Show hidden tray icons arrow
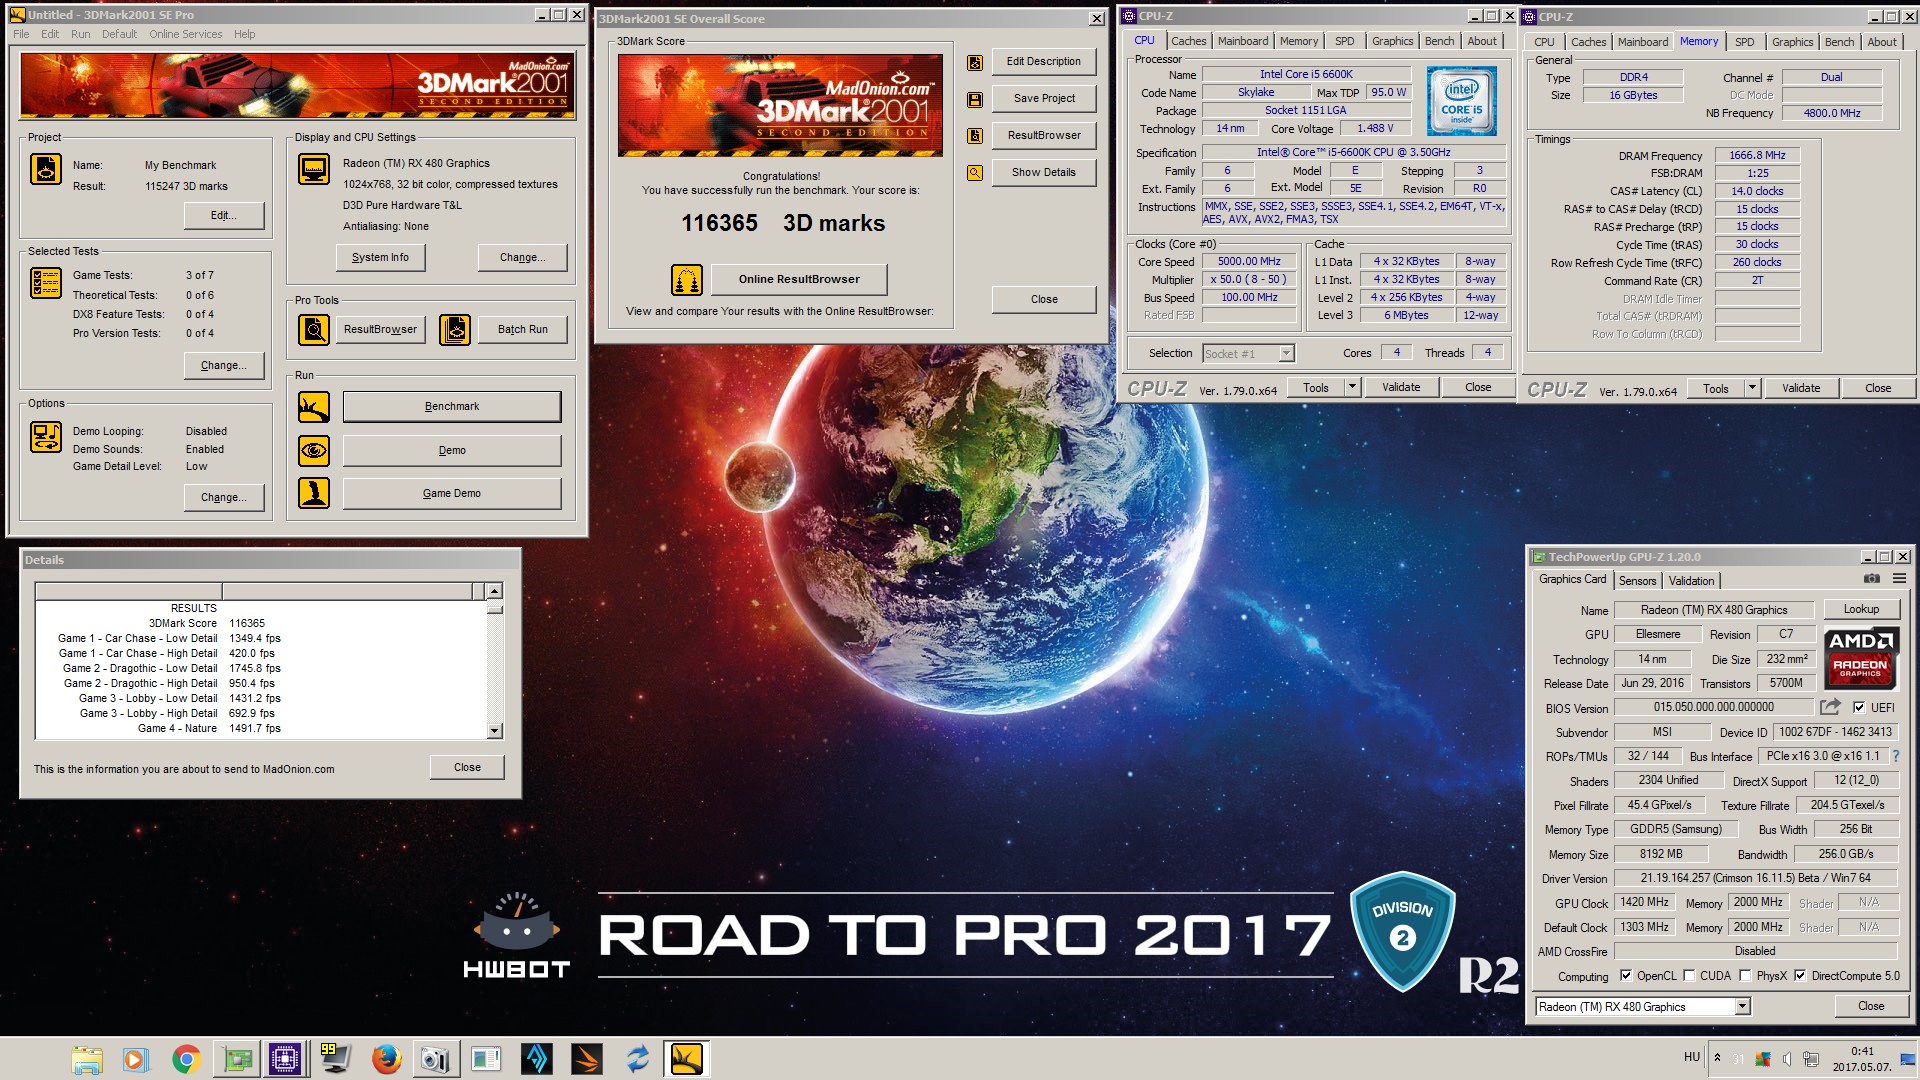The width and height of the screenshot is (1920, 1080). (1717, 1058)
